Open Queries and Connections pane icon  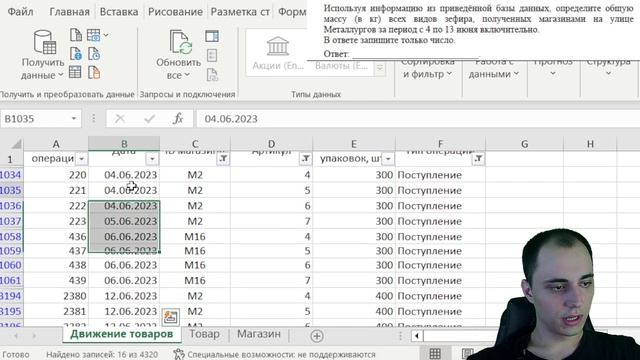pos(212,36)
